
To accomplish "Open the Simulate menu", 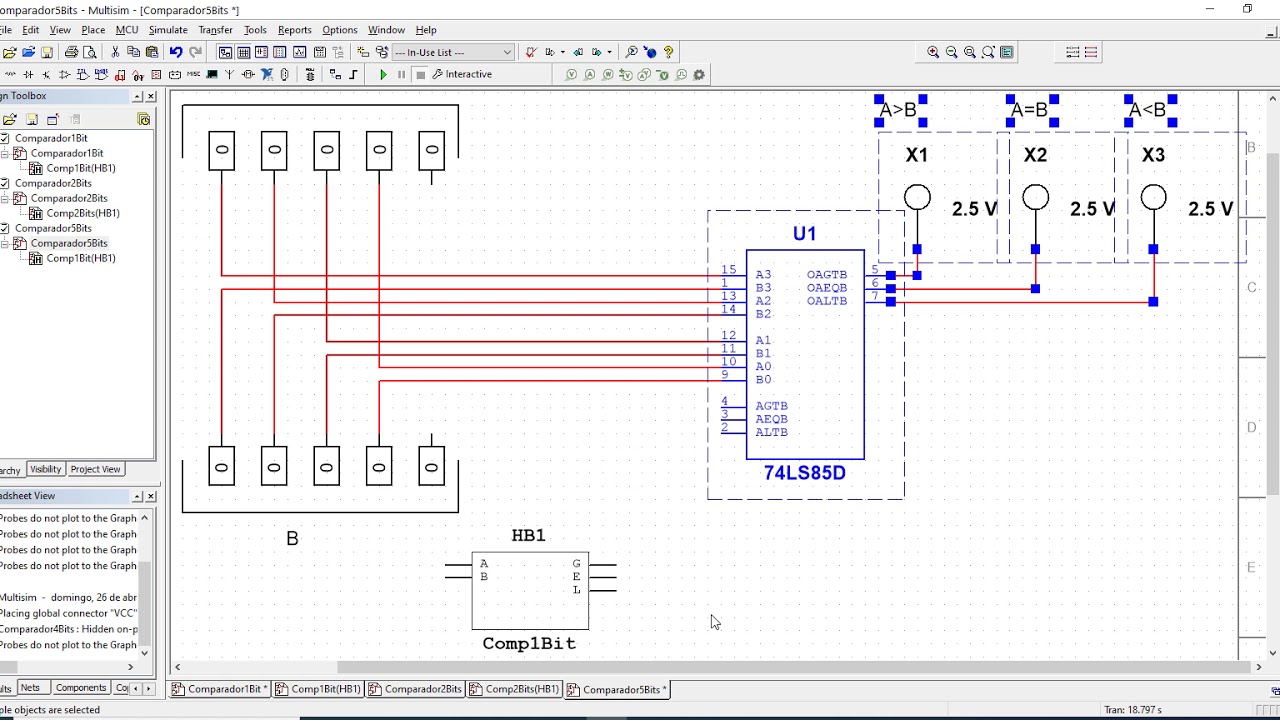I will tap(168, 30).
